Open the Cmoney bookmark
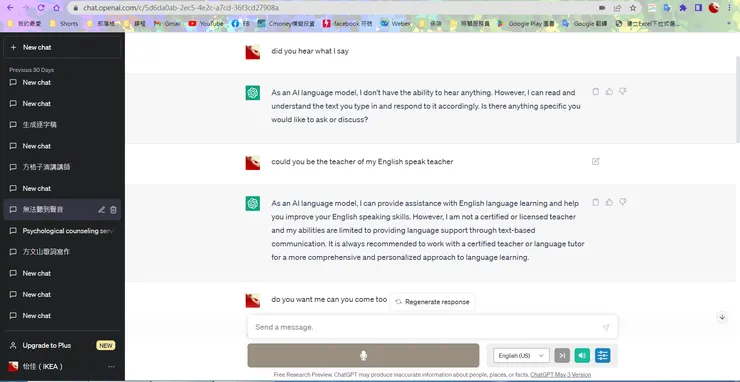The width and height of the screenshot is (740, 382). 286,24
